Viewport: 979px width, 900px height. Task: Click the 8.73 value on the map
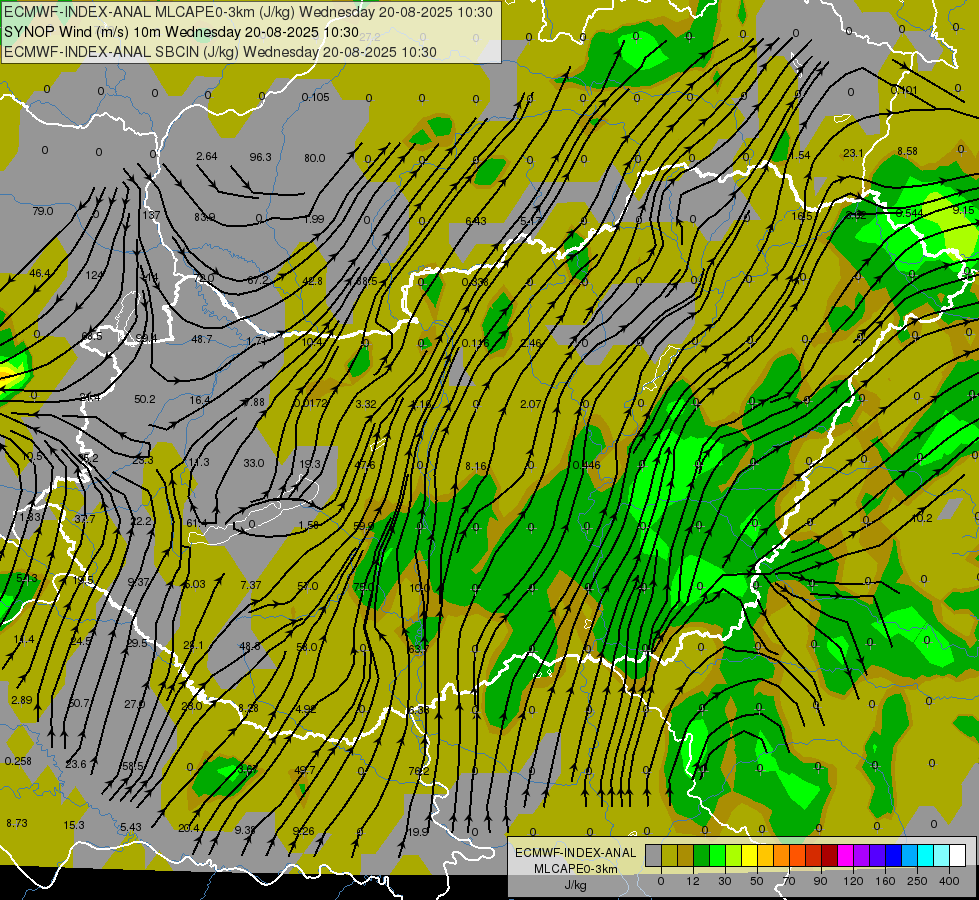(x=17, y=823)
